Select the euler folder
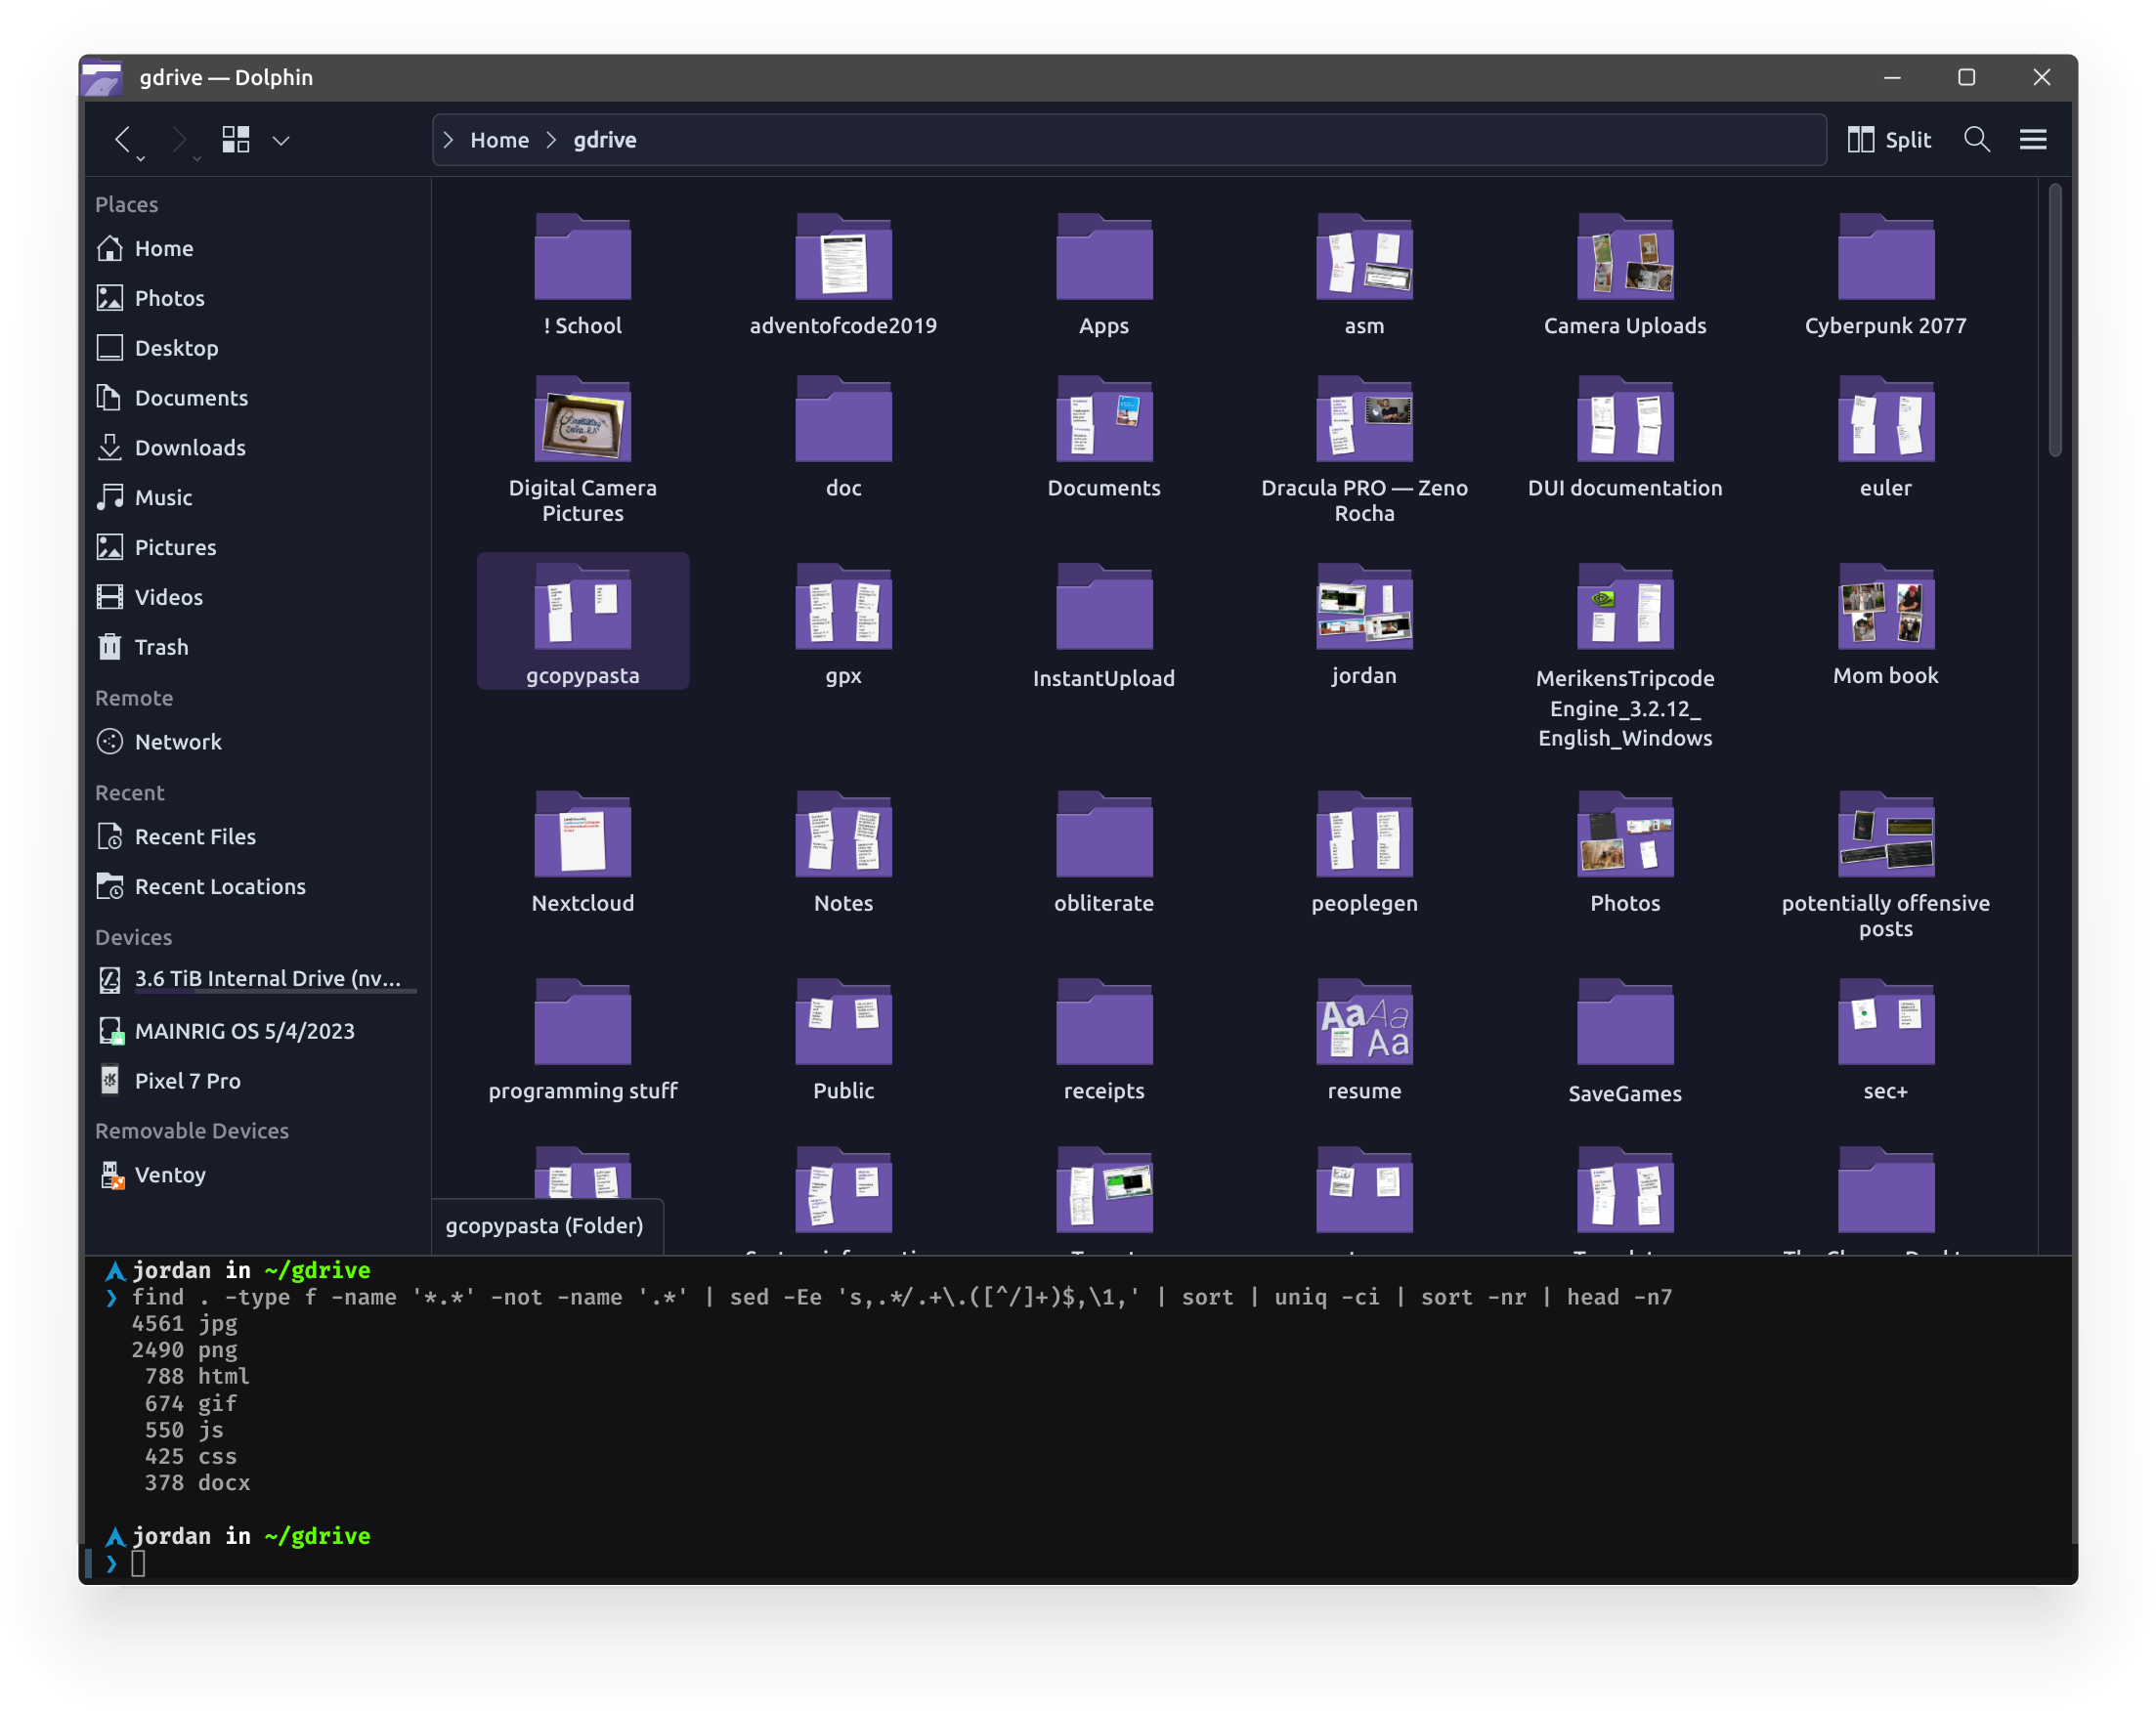 coord(1885,438)
